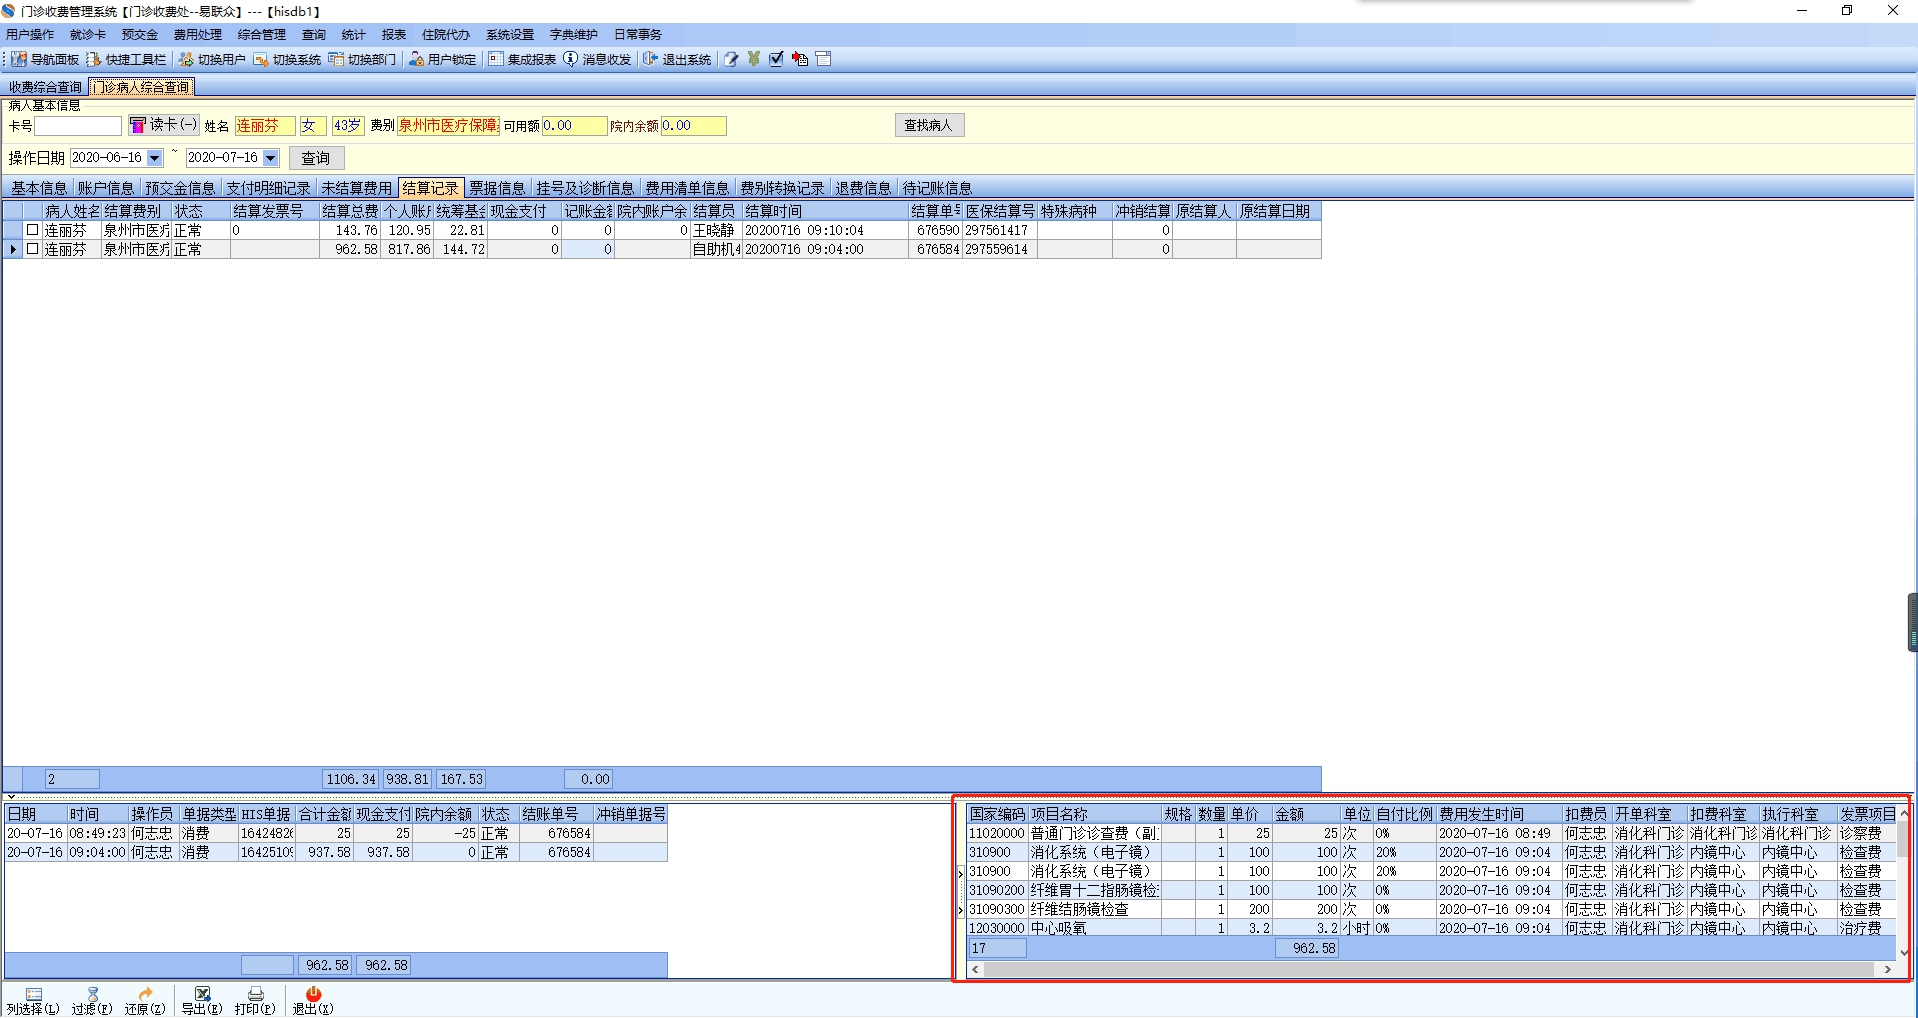Lock the user with 用户锁定
Image resolution: width=1918 pixels, height=1018 pixels.
[442, 59]
